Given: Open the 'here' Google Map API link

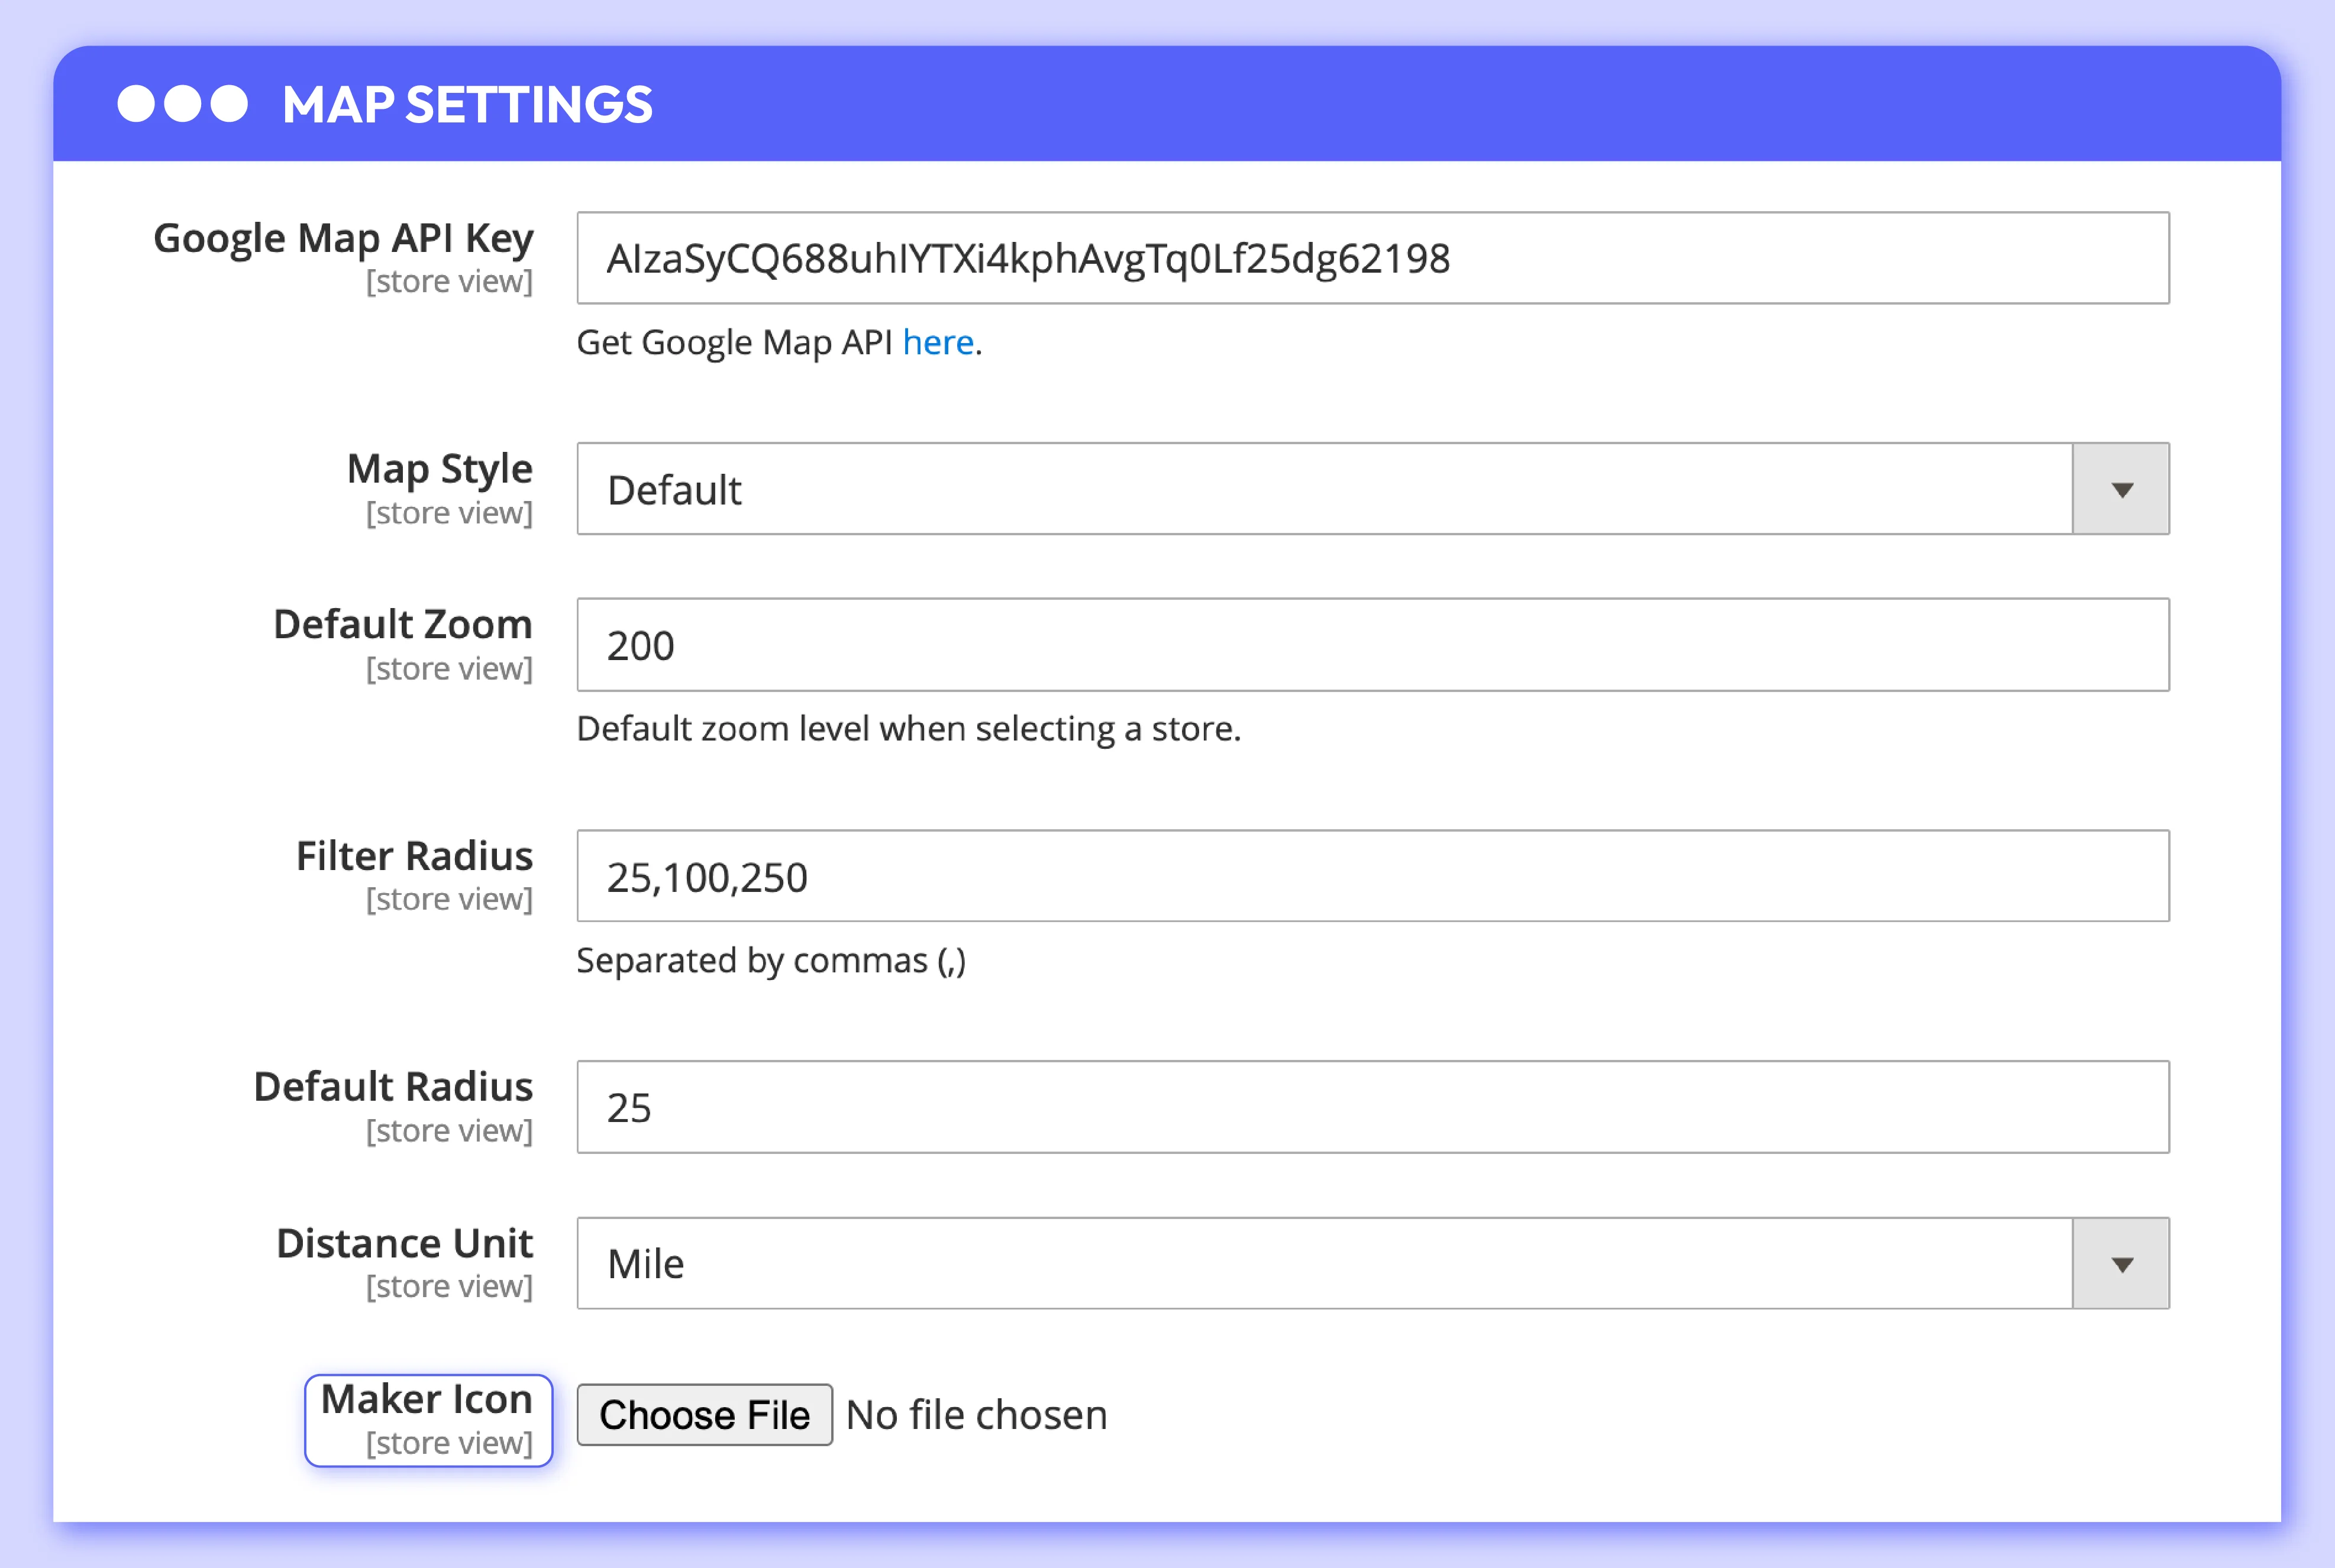Looking at the screenshot, I should point(937,343).
